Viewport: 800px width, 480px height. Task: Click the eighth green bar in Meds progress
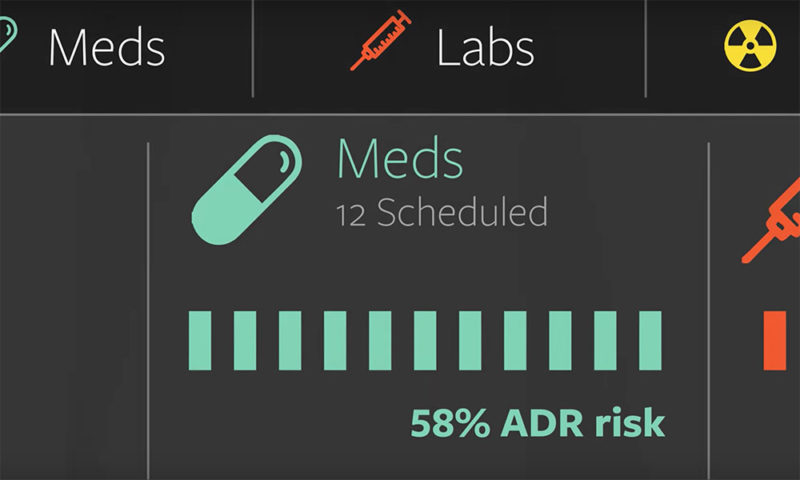(x=515, y=340)
